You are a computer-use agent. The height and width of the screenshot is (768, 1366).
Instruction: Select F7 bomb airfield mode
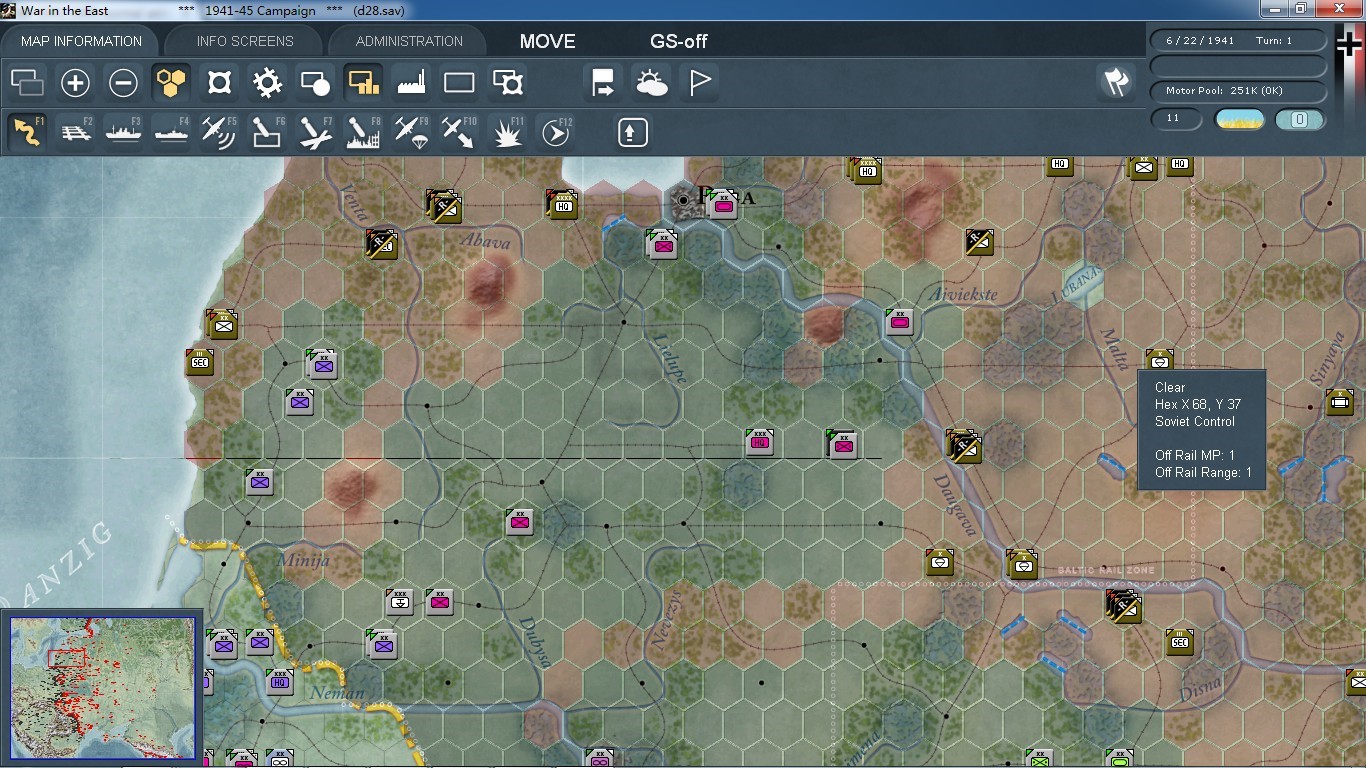pyautogui.click(x=315, y=132)
